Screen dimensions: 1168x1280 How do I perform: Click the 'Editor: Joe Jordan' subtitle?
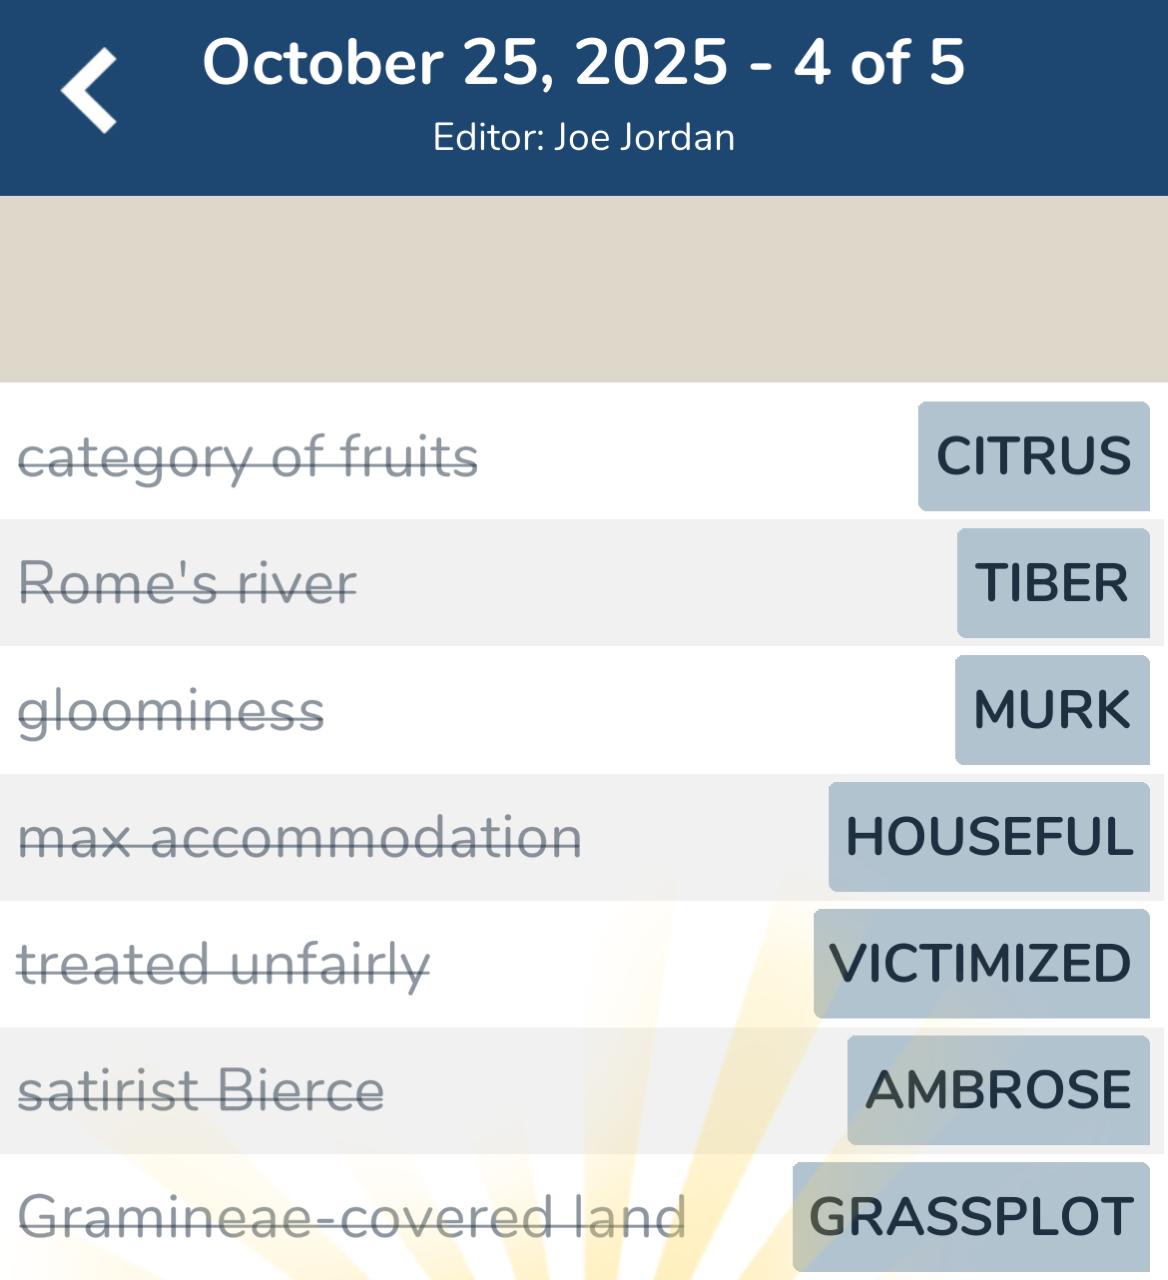pos(583,137)
